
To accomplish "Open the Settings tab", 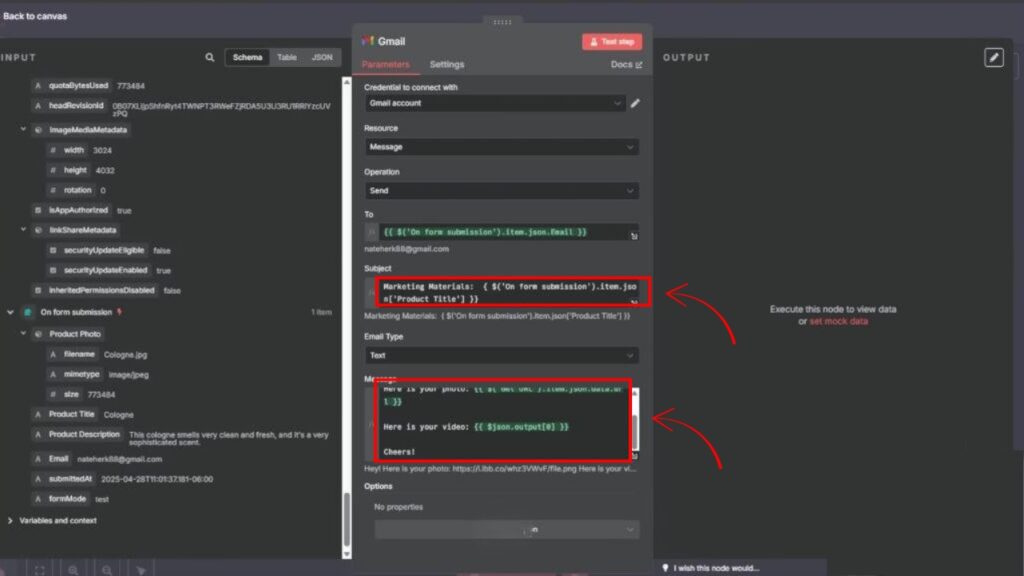I will [447, 65].
